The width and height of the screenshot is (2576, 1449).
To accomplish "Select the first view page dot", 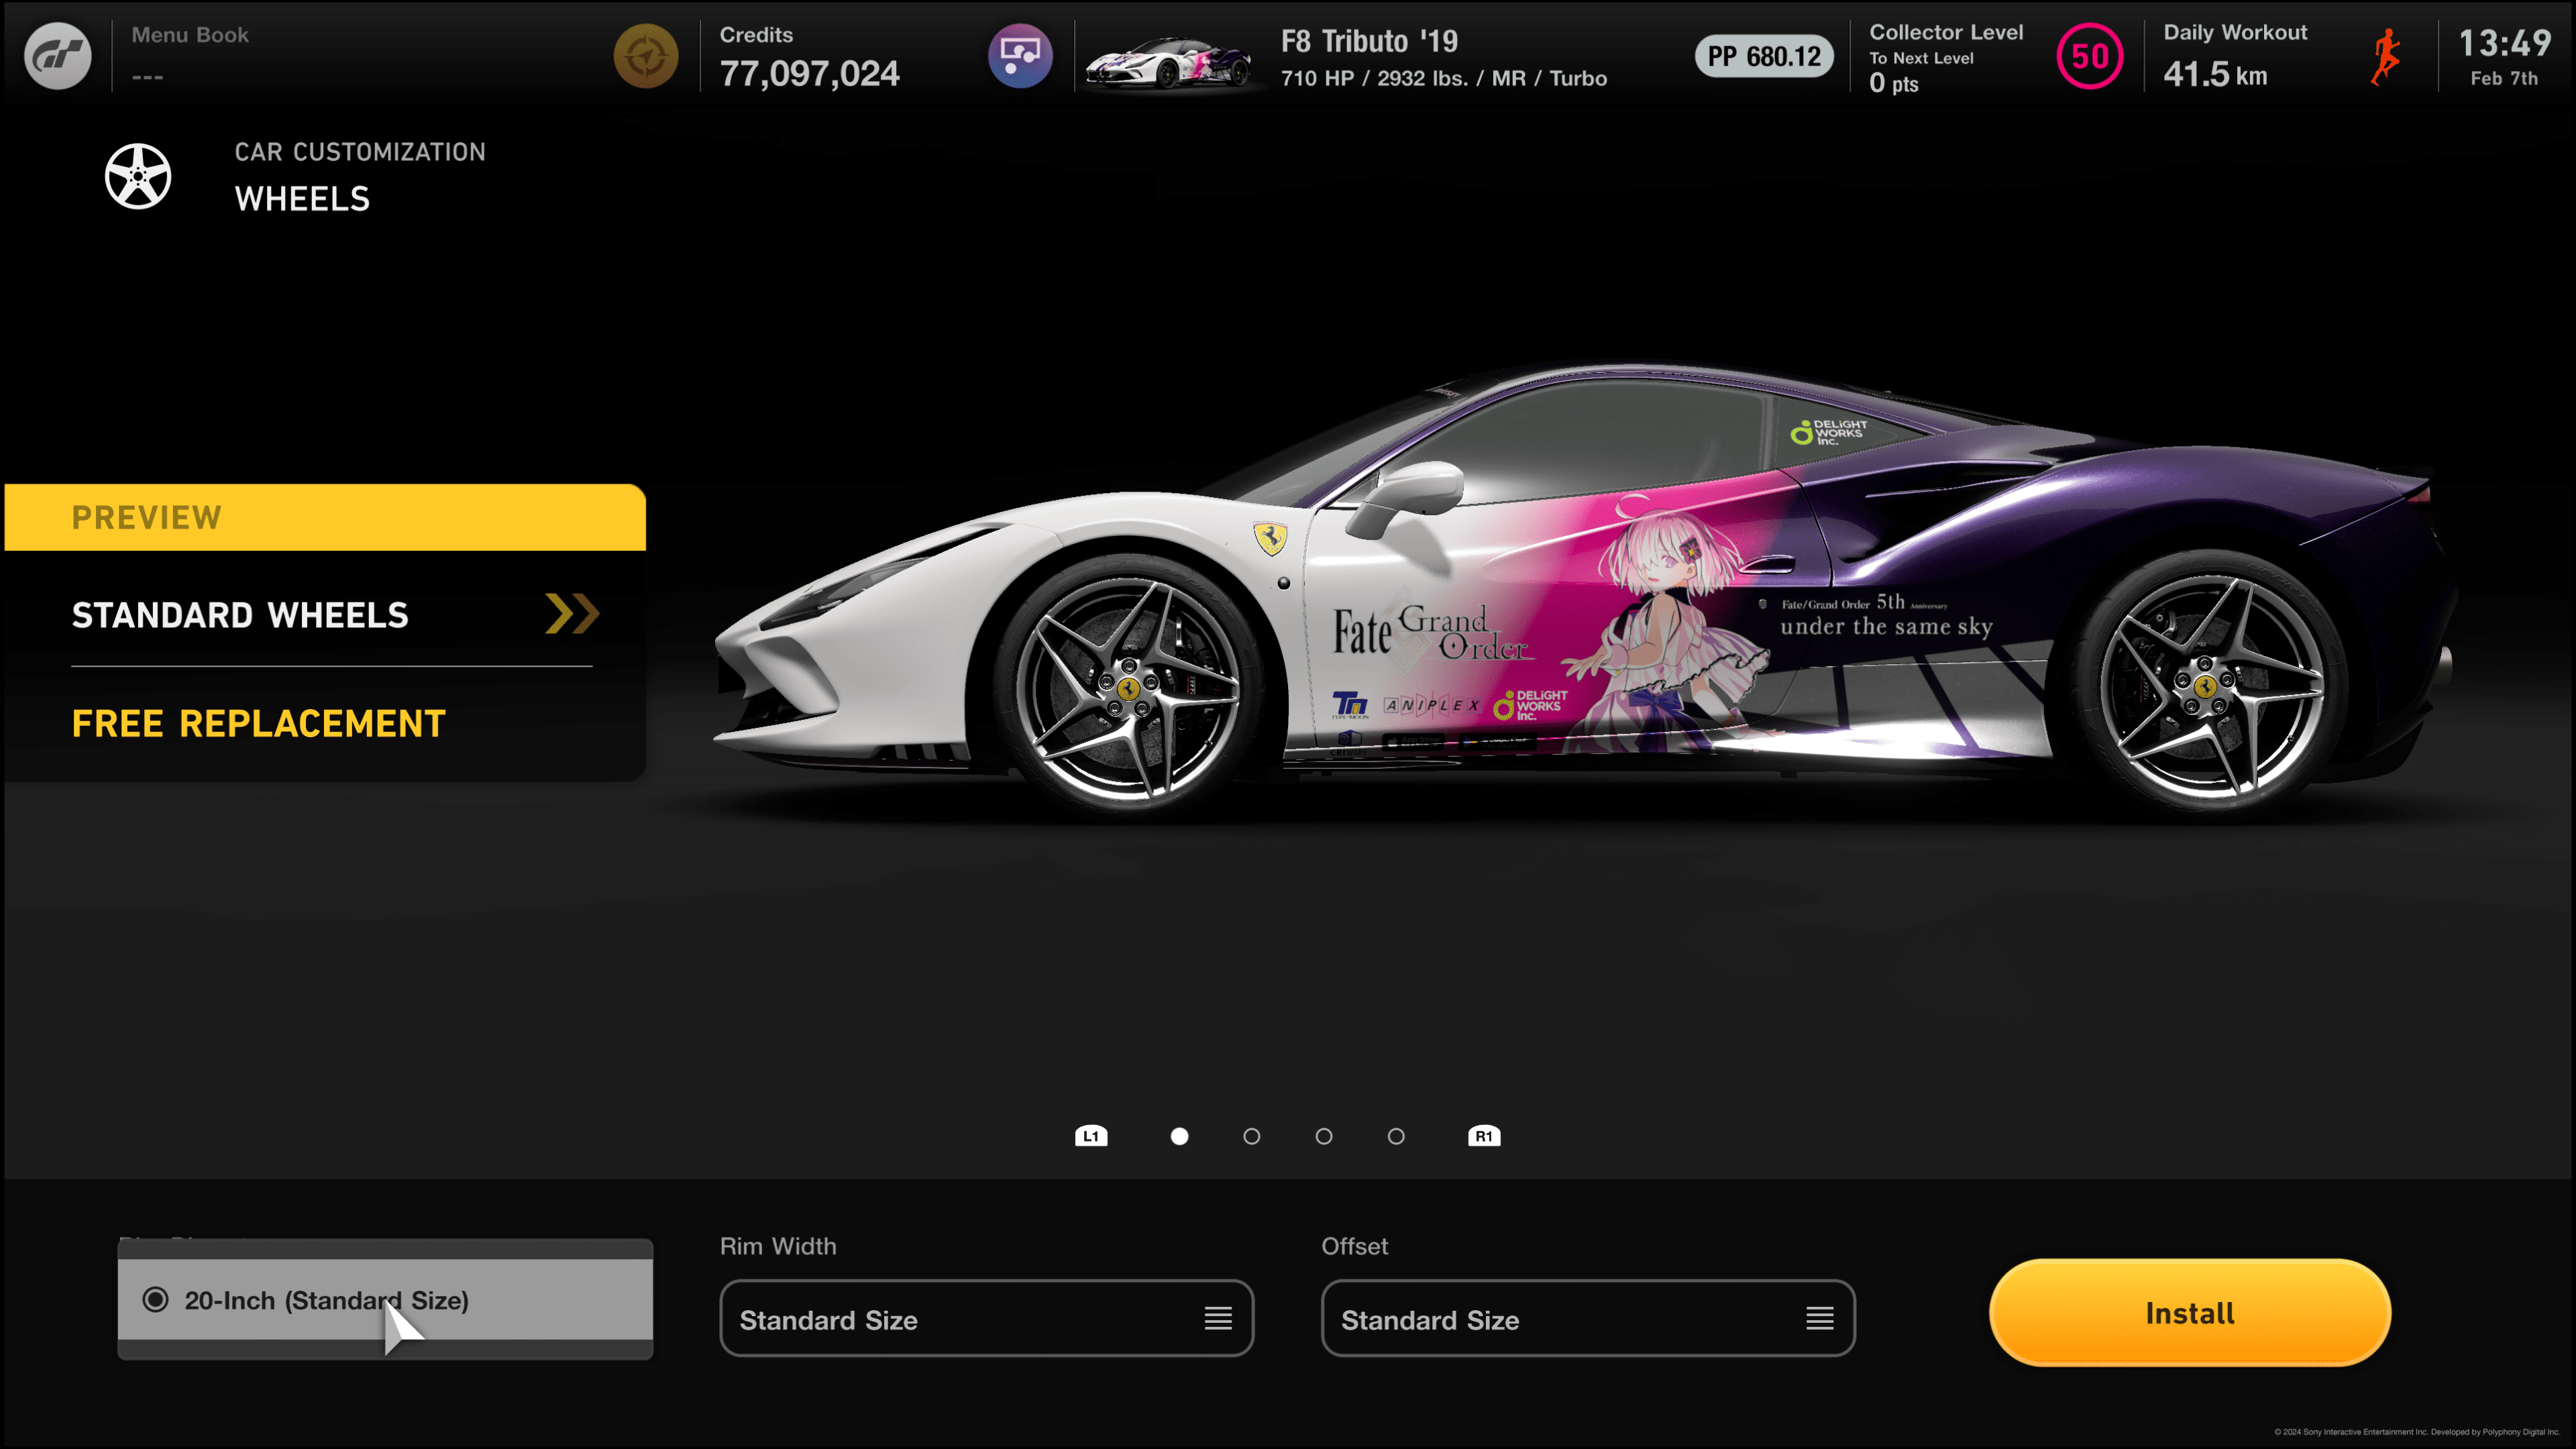I will [1180, 1136].
